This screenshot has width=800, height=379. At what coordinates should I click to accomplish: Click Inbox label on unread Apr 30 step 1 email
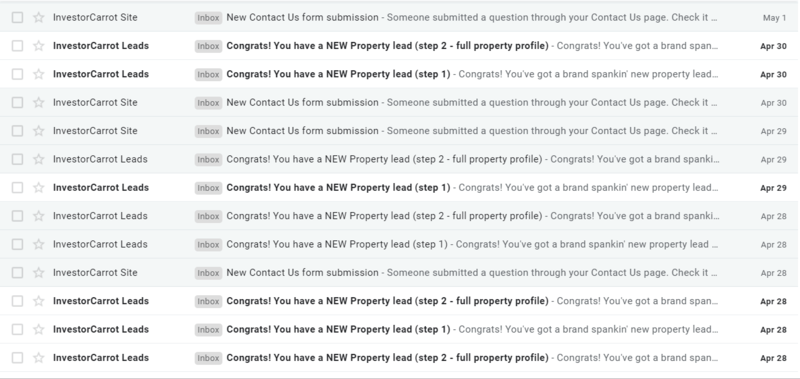tap(208, 74)
